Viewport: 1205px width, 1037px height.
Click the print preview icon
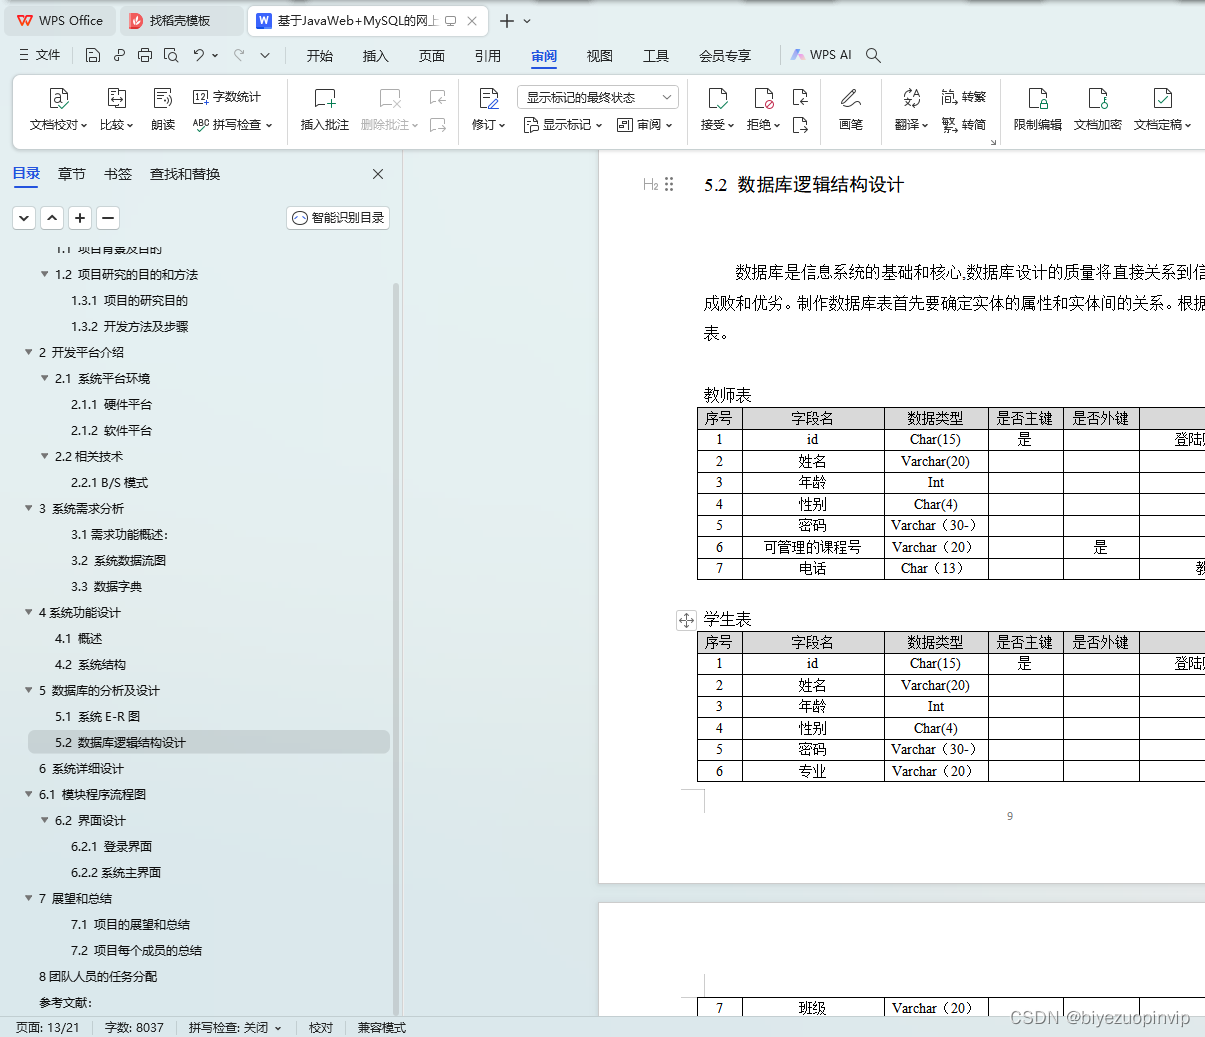coord(171,55)
